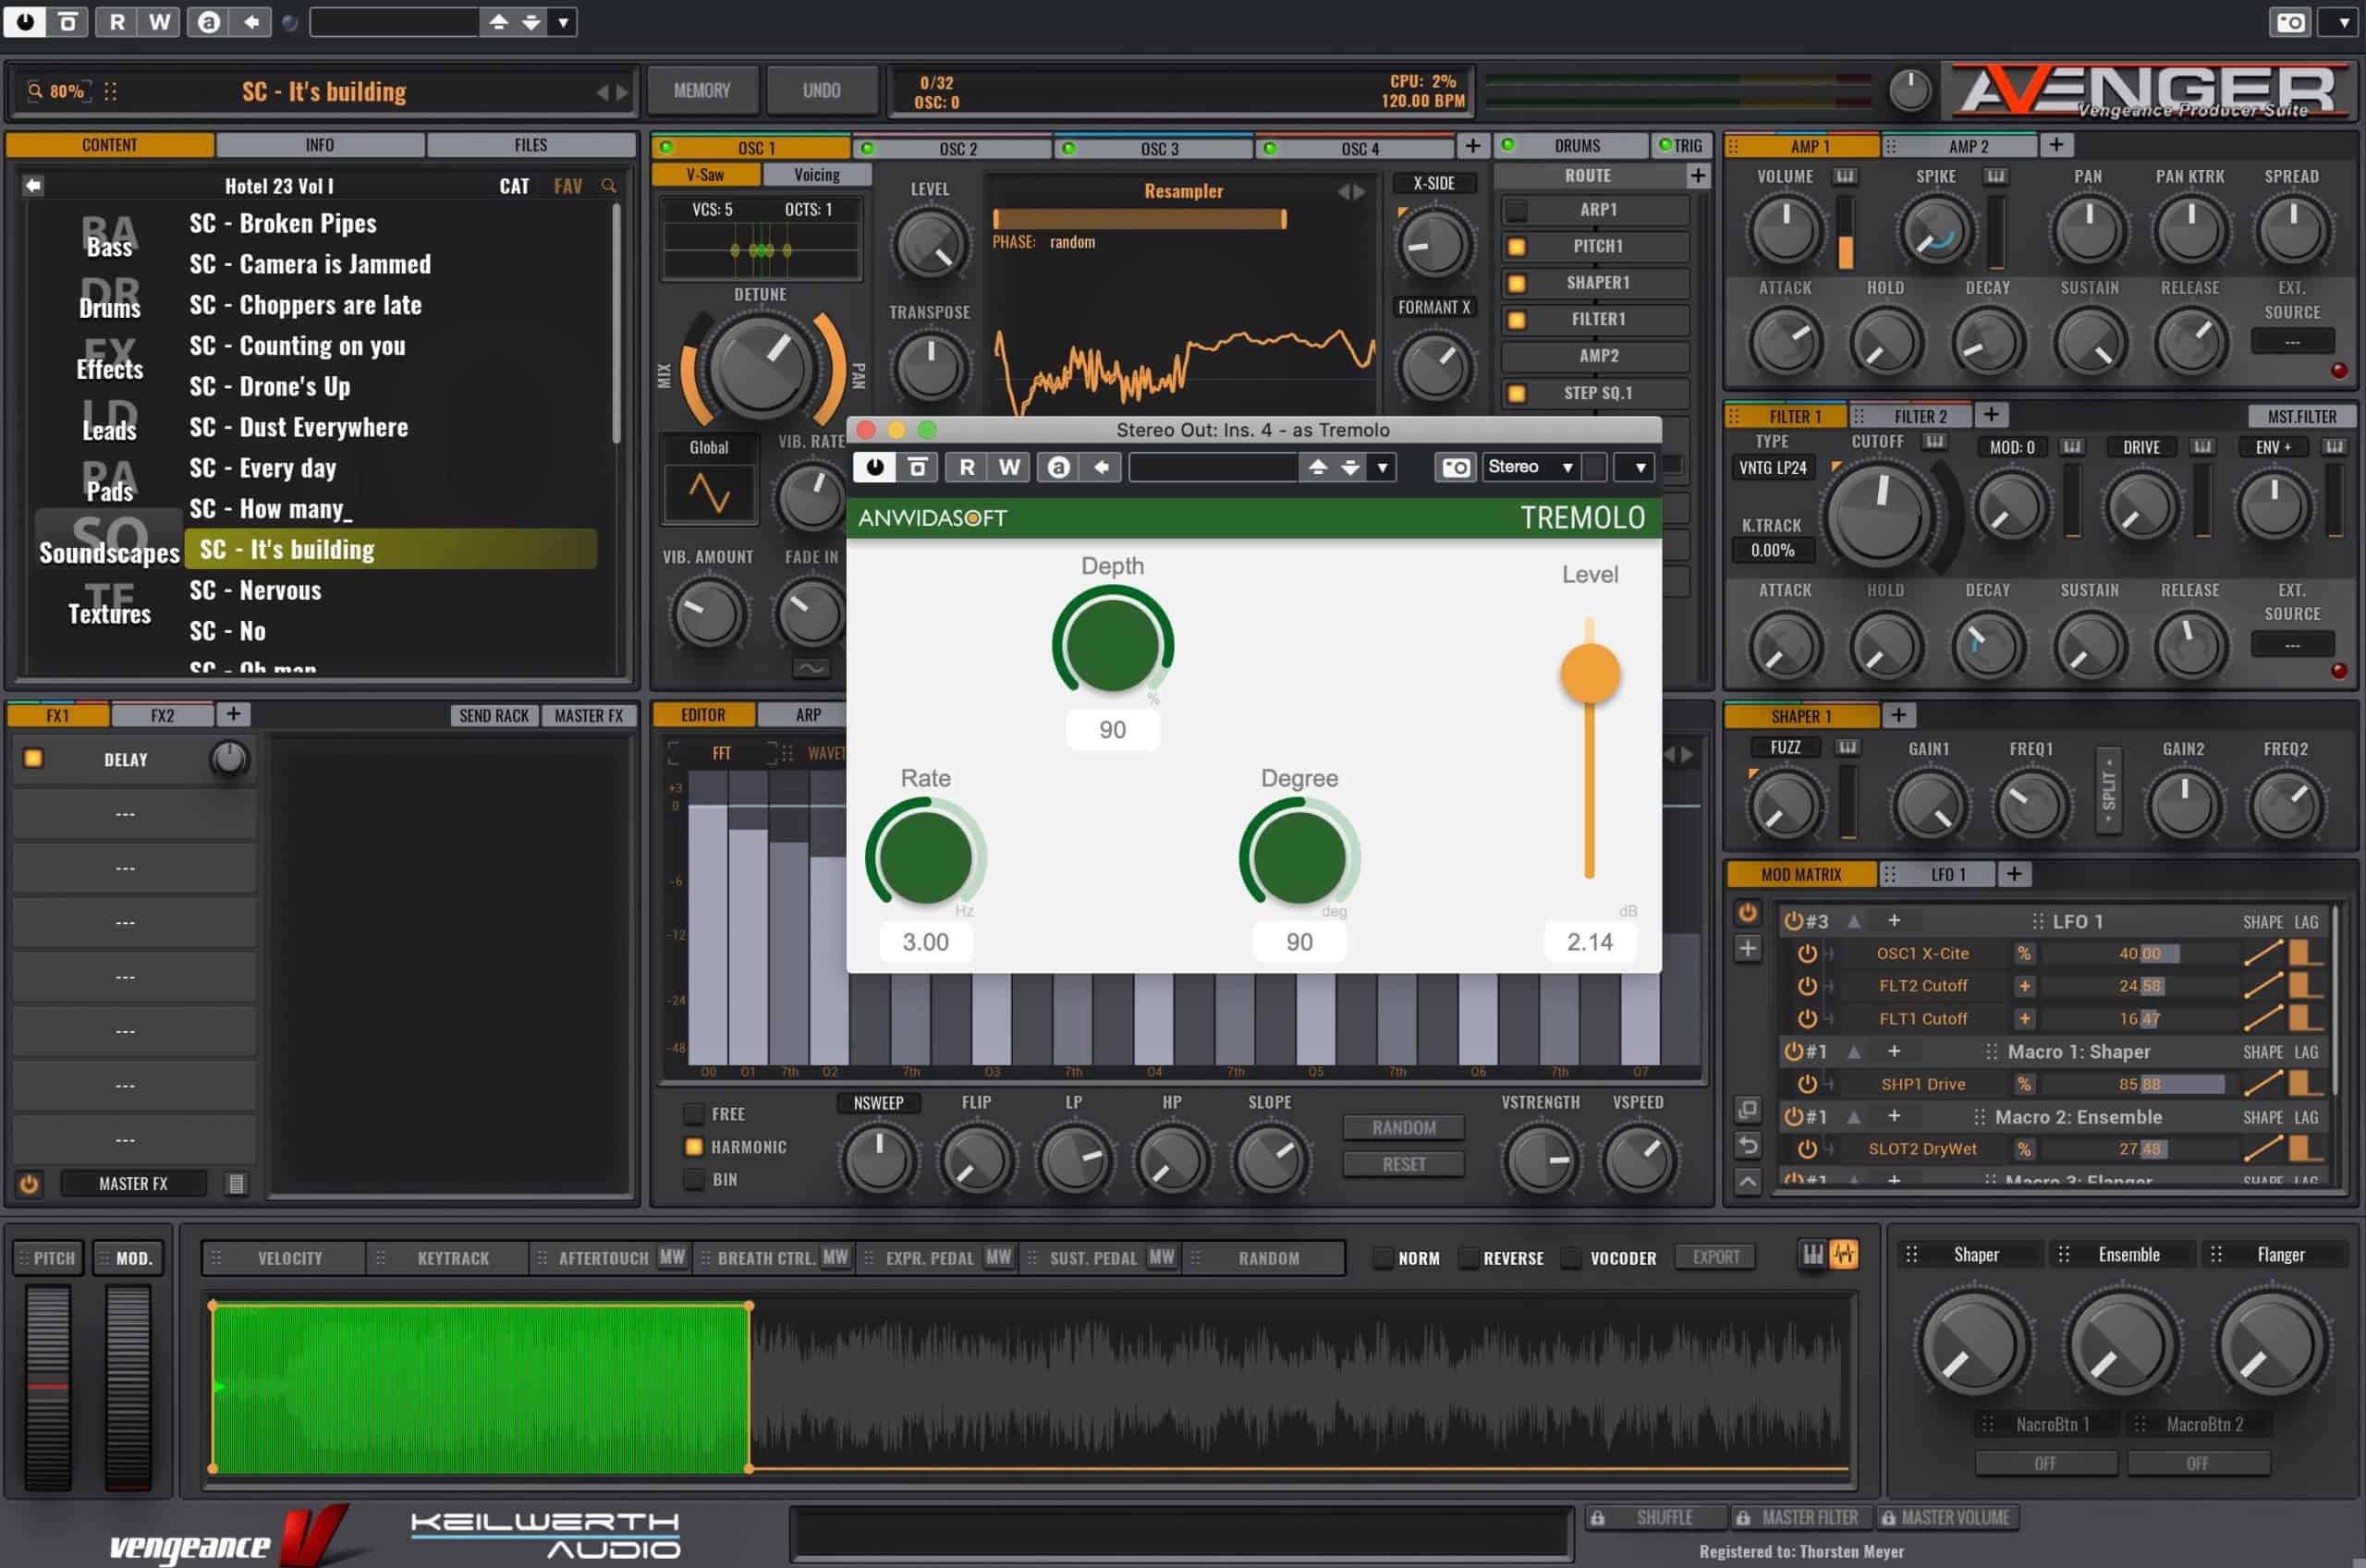The image size is (2366, 1568).
Task: Click the RANDOM button in the editor
Action: coord(1404,1127)
